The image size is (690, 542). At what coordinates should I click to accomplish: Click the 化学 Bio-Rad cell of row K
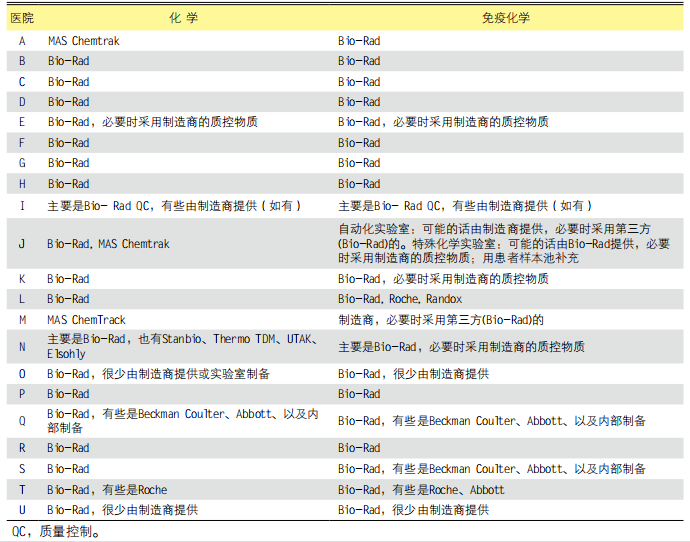pyautogui.click(x=68, y=279)
